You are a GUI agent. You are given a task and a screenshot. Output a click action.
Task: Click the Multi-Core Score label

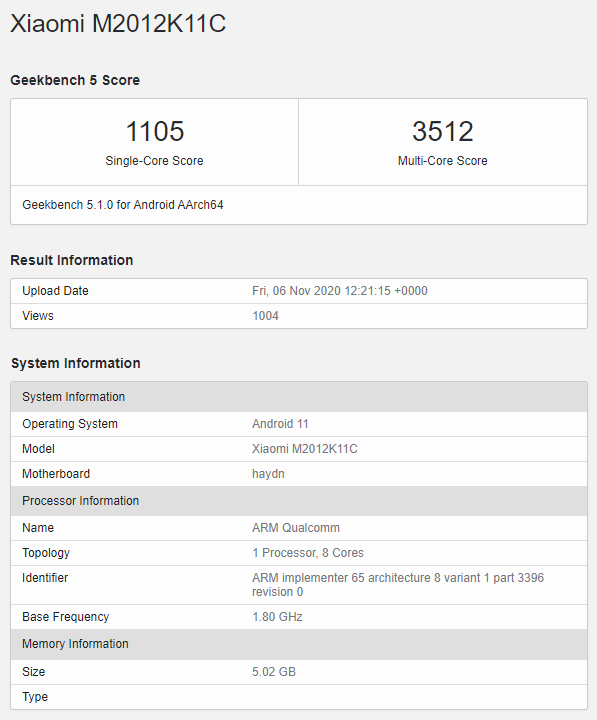click(443, 161)
